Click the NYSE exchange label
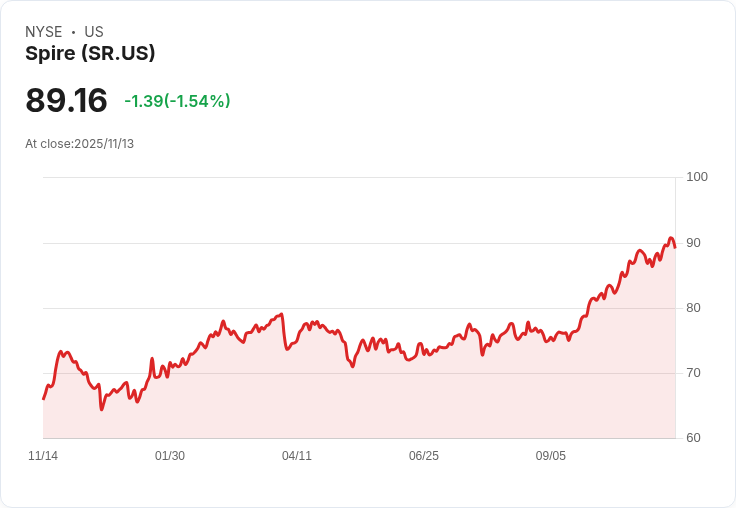 coord(44,32)
